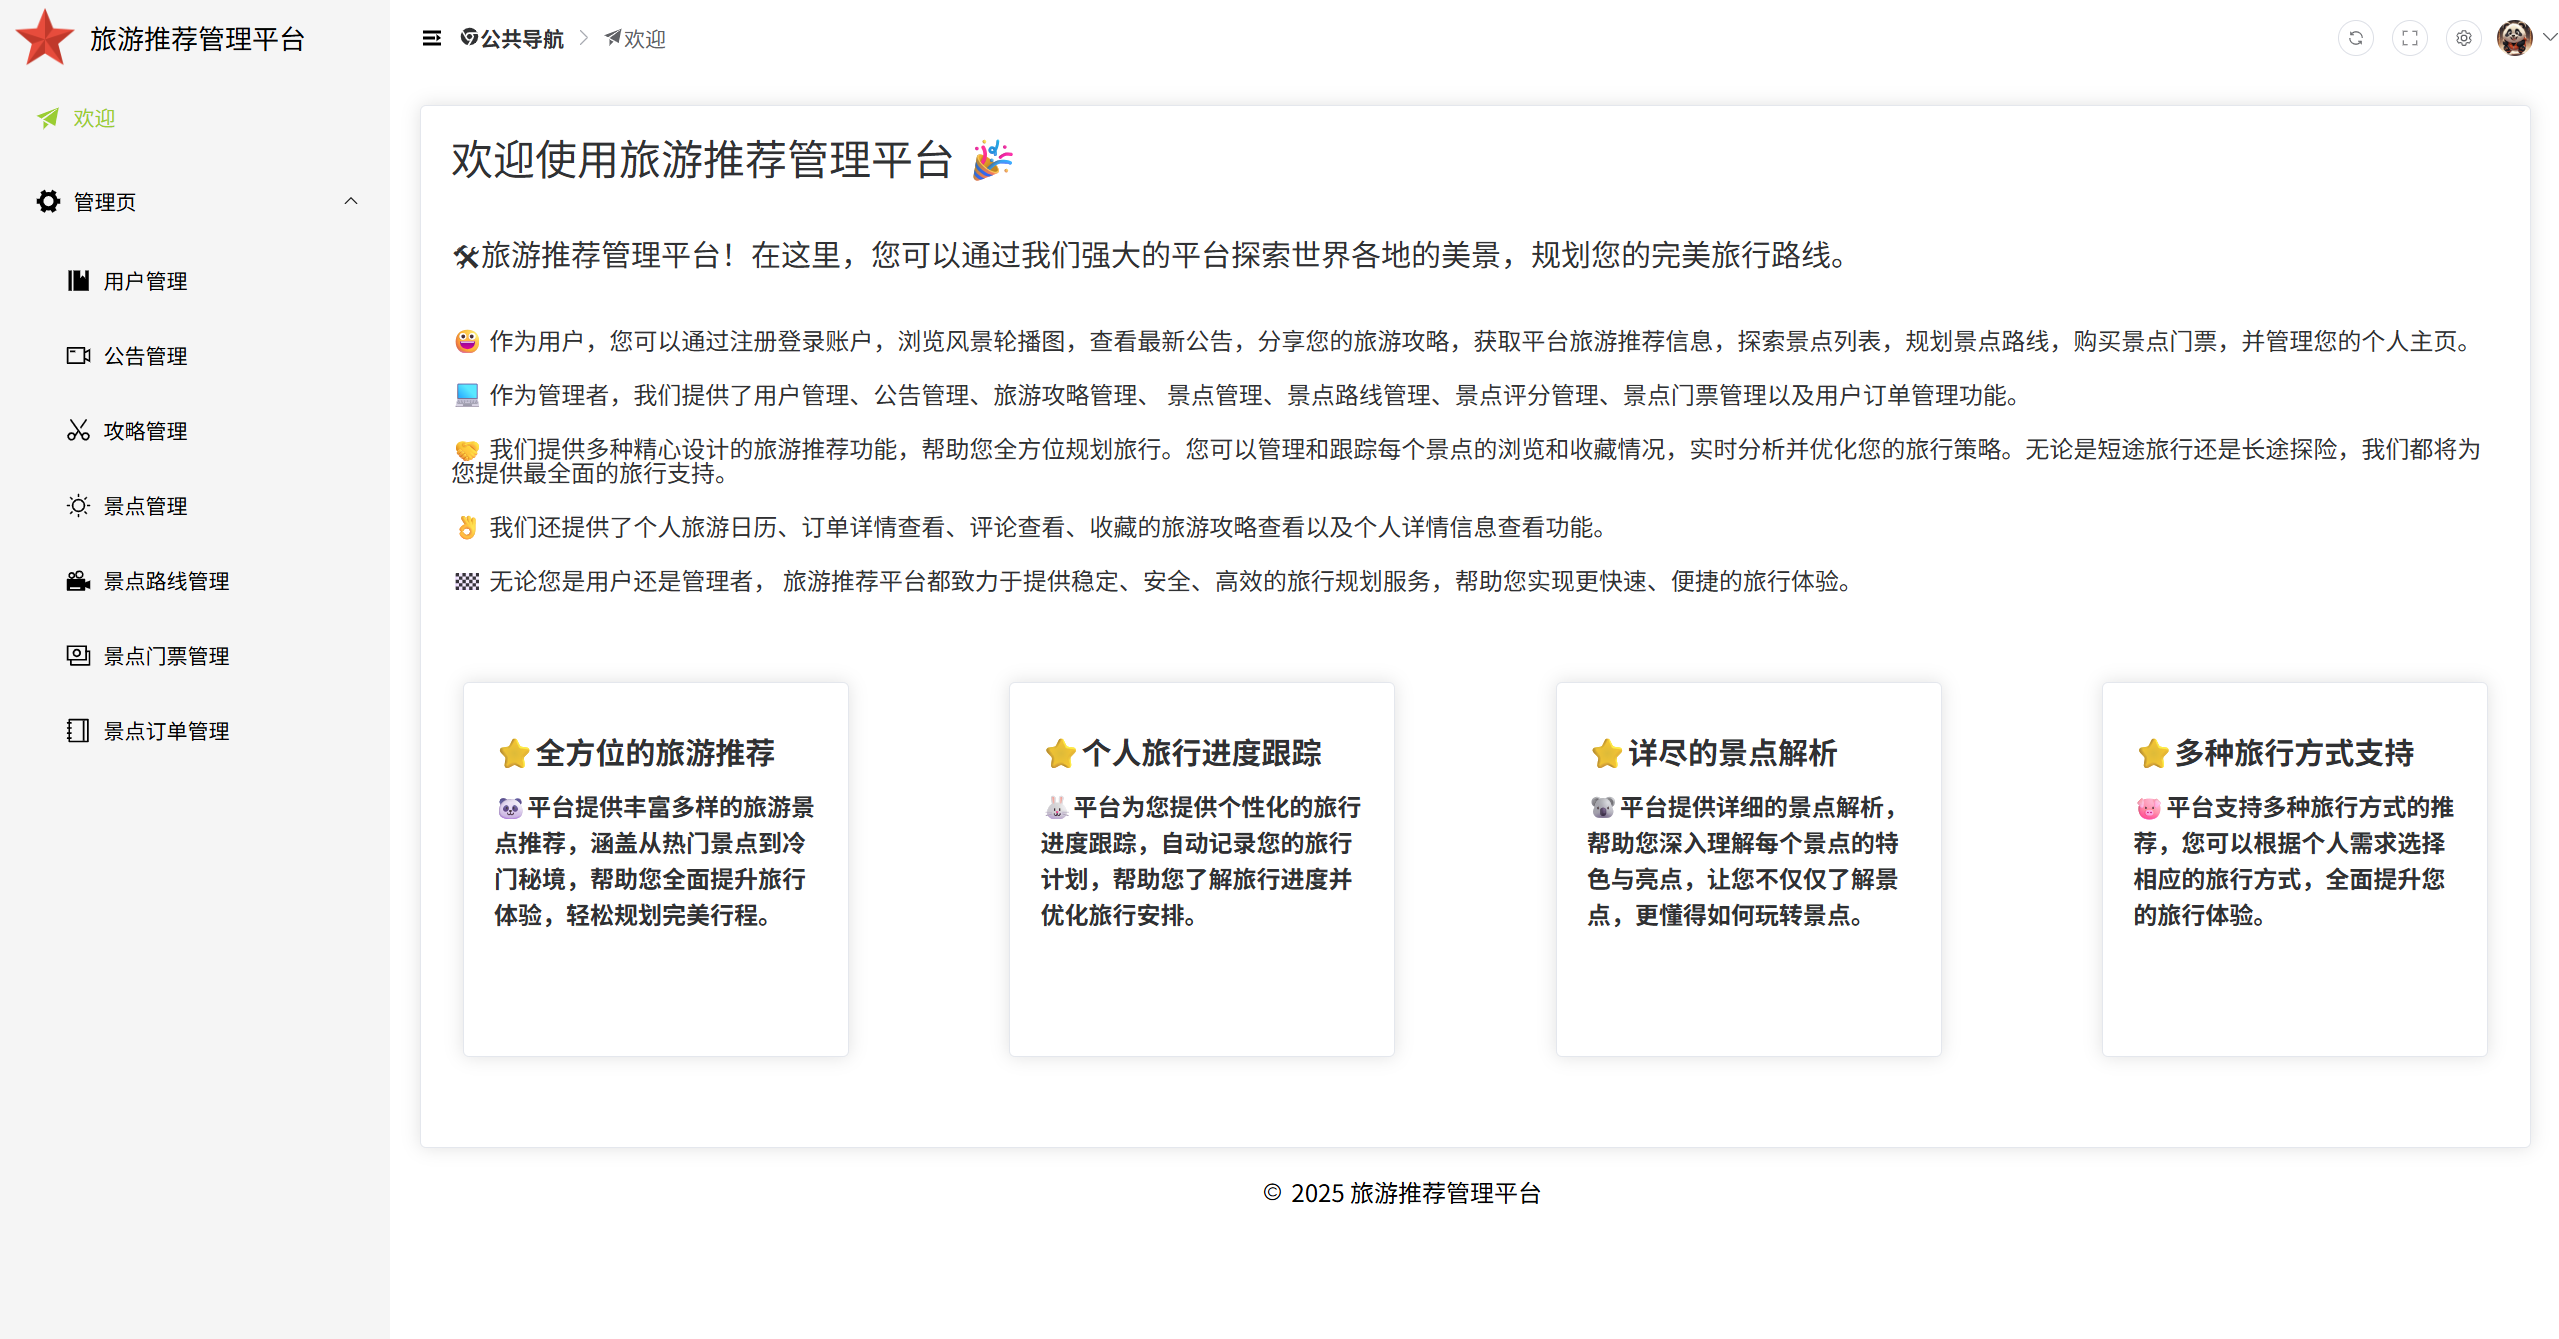This screenshot has height=1339, width=2559.
Task: Select the 欢迎 sidebar link
Action: click(93, 118)
